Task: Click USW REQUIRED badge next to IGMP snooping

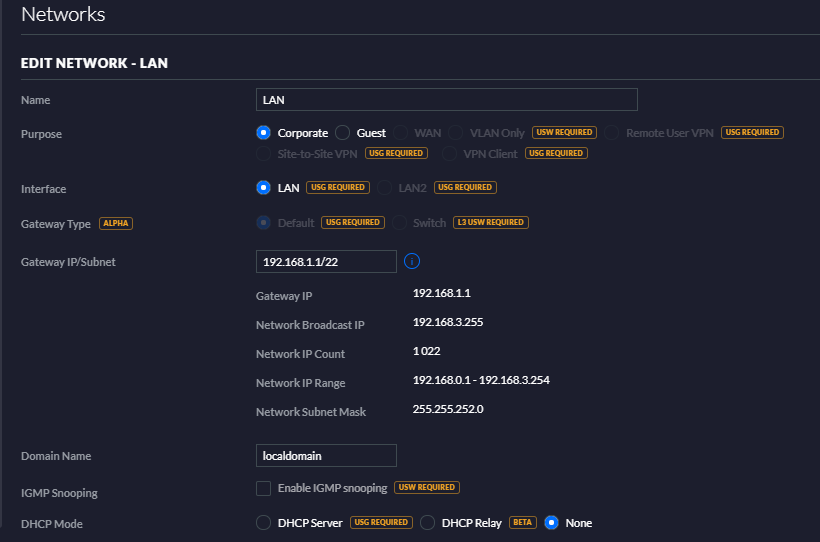Action: 427,488
